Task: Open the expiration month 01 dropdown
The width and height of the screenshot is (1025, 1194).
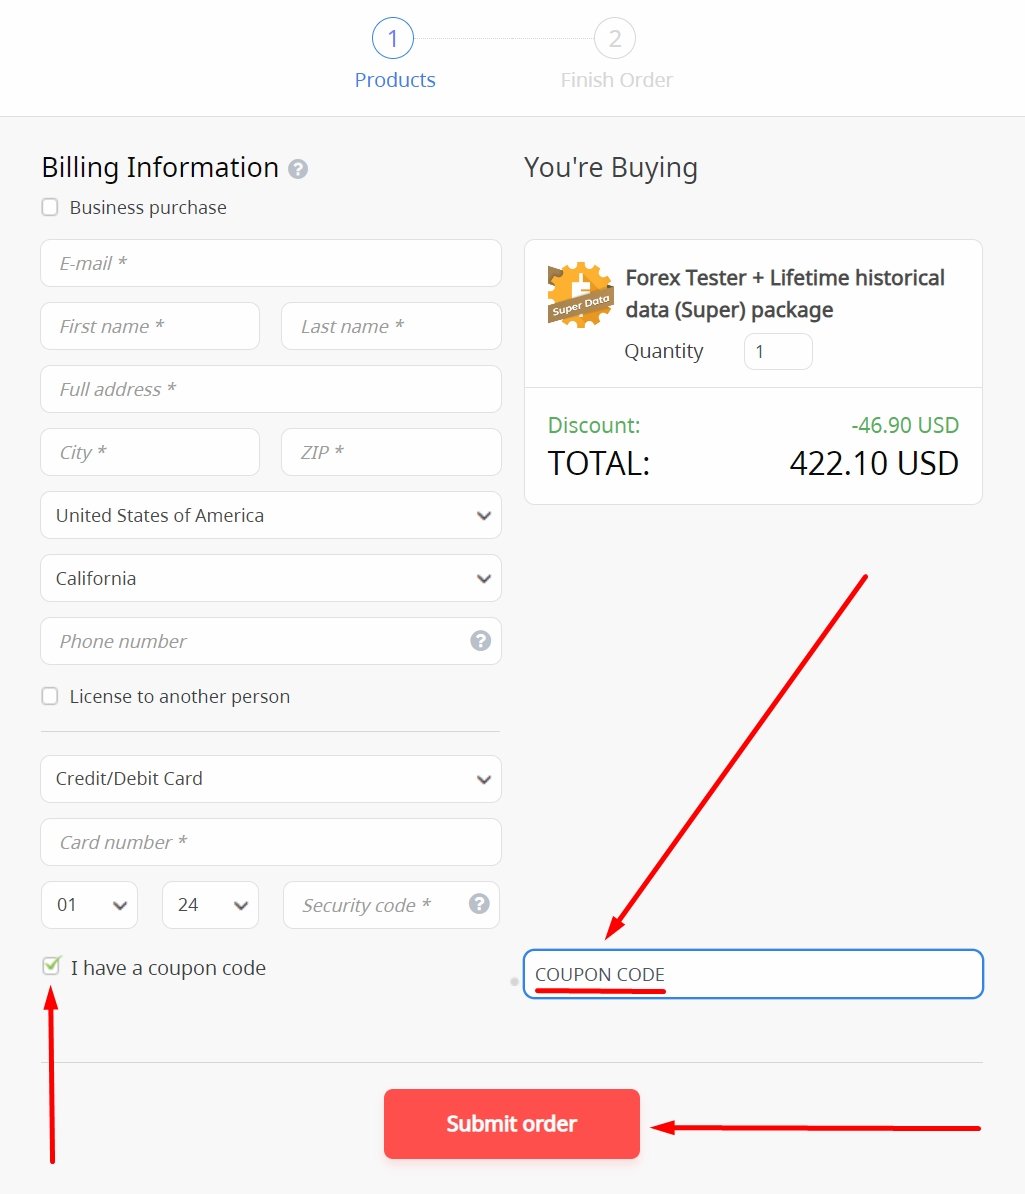Action: [x=90, y=905]
